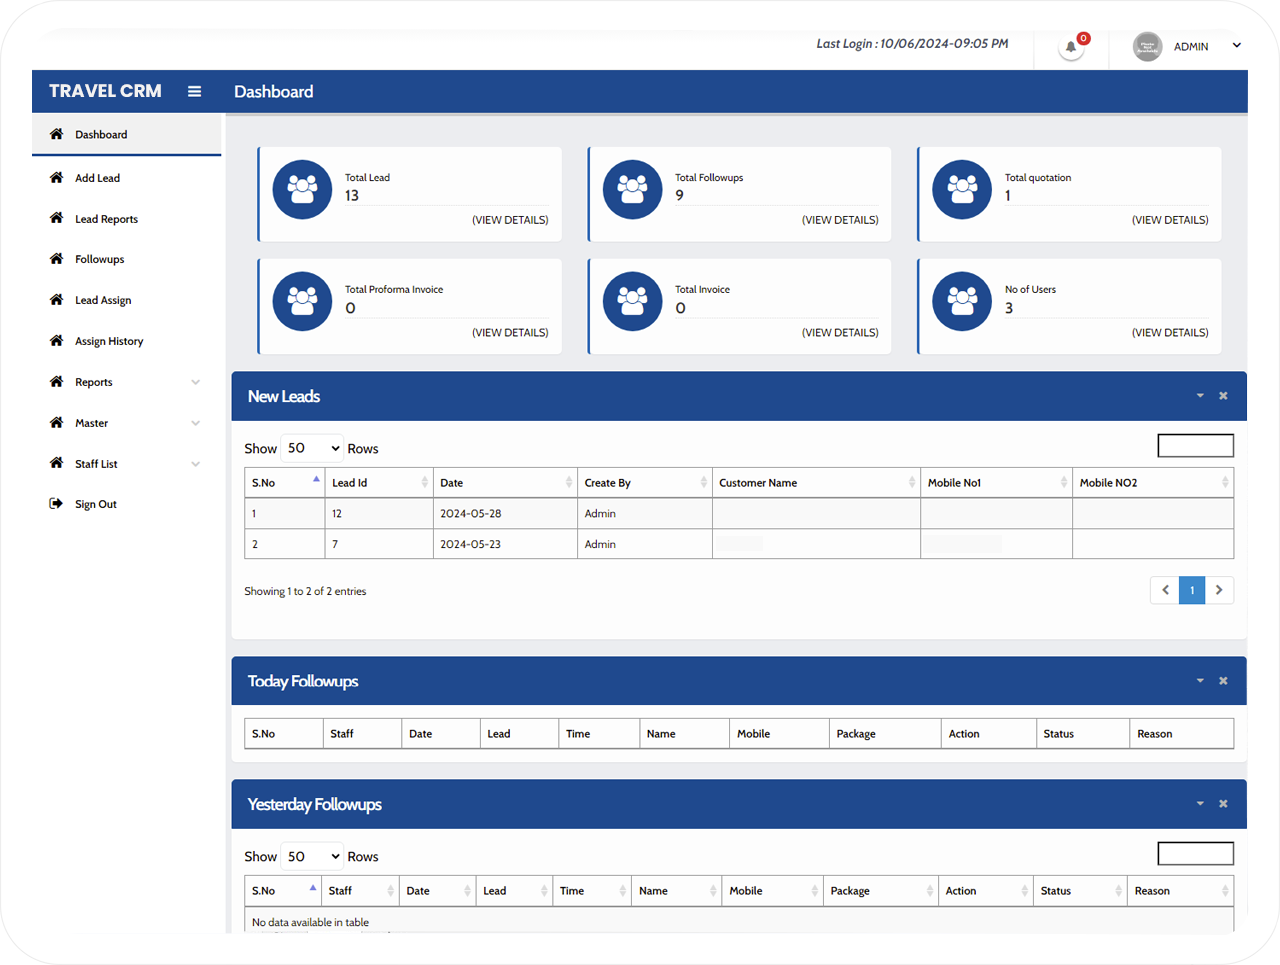Click the Total quotation people icon

click(x=962, y=189)
